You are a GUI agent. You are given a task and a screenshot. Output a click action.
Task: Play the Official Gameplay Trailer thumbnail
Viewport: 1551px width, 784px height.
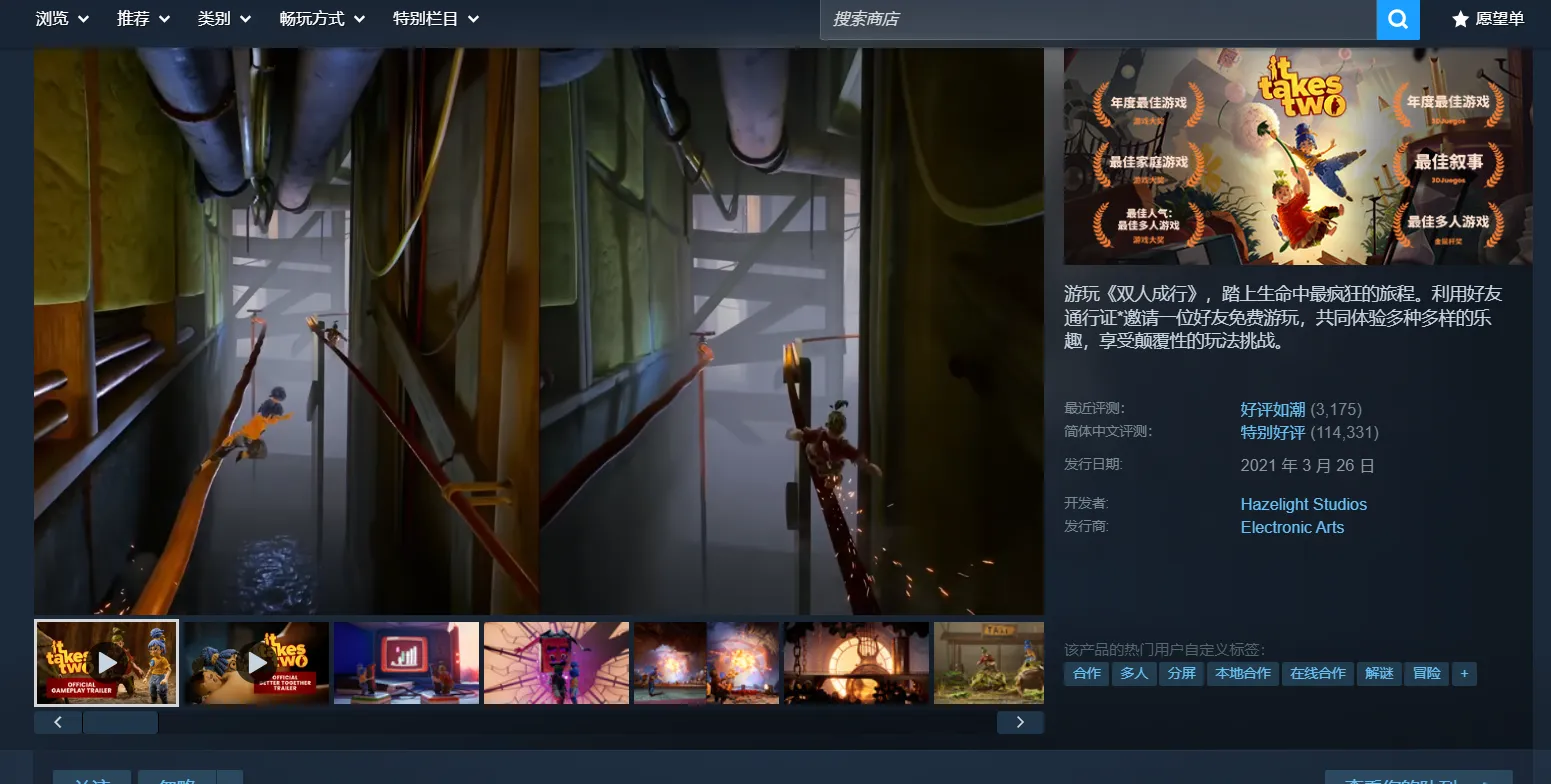tap(106, 663)
